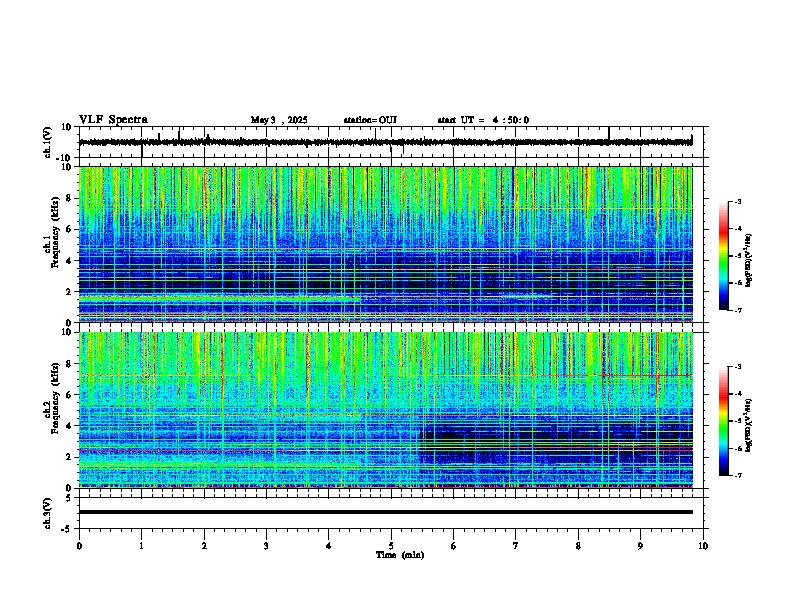
Task: Click the 'VLF Spectra' plot title
Action: pyautogui.click(x=113, y=120)
